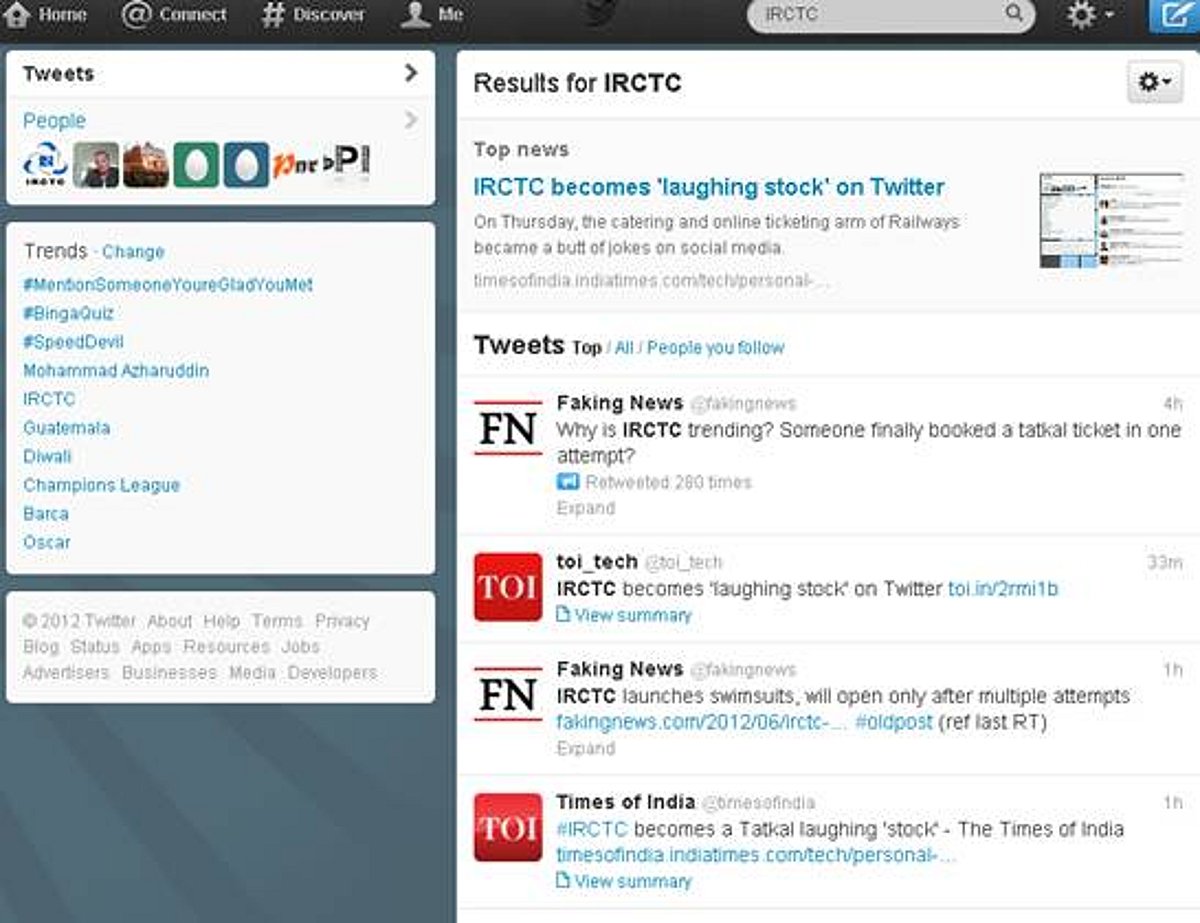Click the Faking News avatar on first tweet

pos(507,428)
